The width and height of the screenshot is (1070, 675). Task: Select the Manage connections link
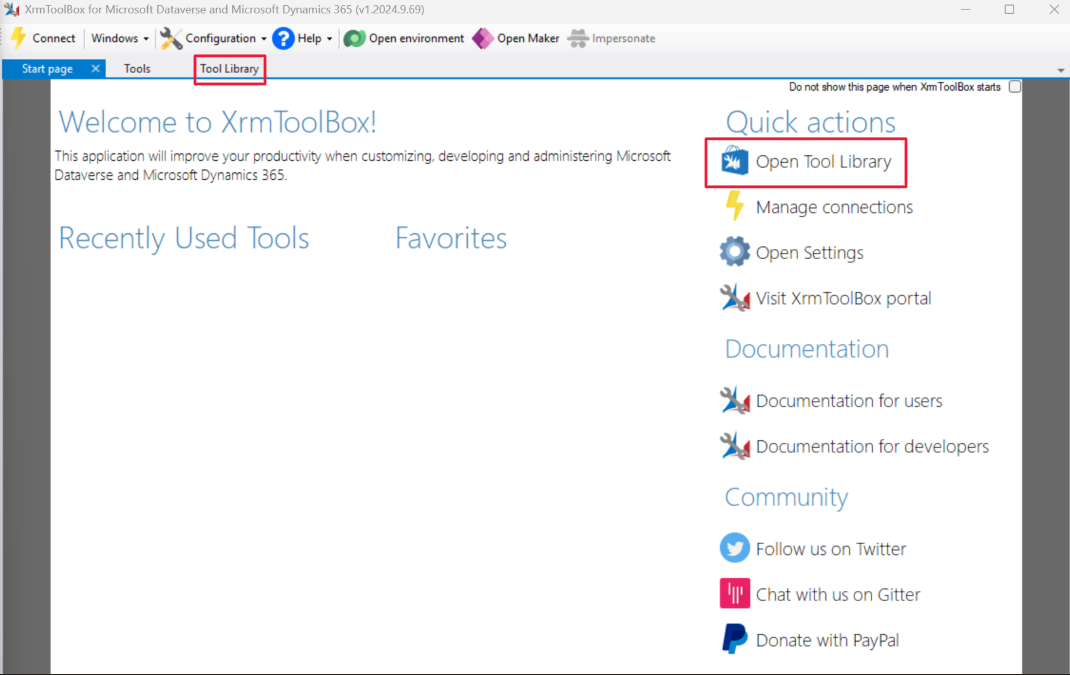pyautogui.click(x=834, y=207)
